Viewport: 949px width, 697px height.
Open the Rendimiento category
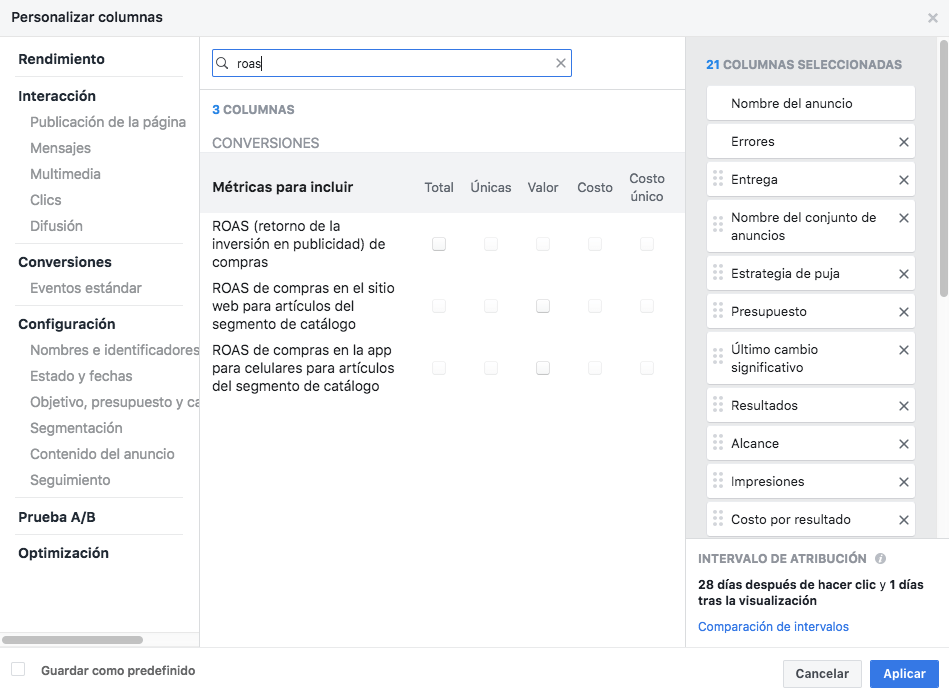click(61, 59)
